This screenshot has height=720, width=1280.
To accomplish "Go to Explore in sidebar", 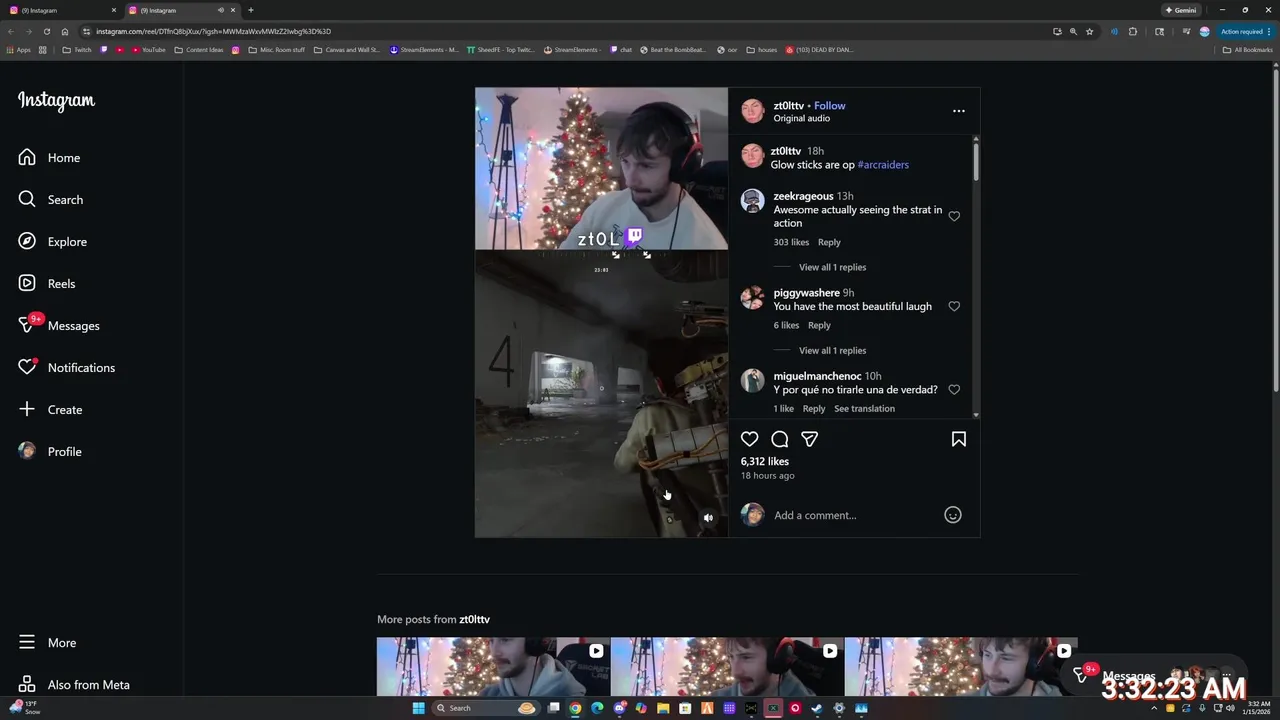I will [53, 242].
